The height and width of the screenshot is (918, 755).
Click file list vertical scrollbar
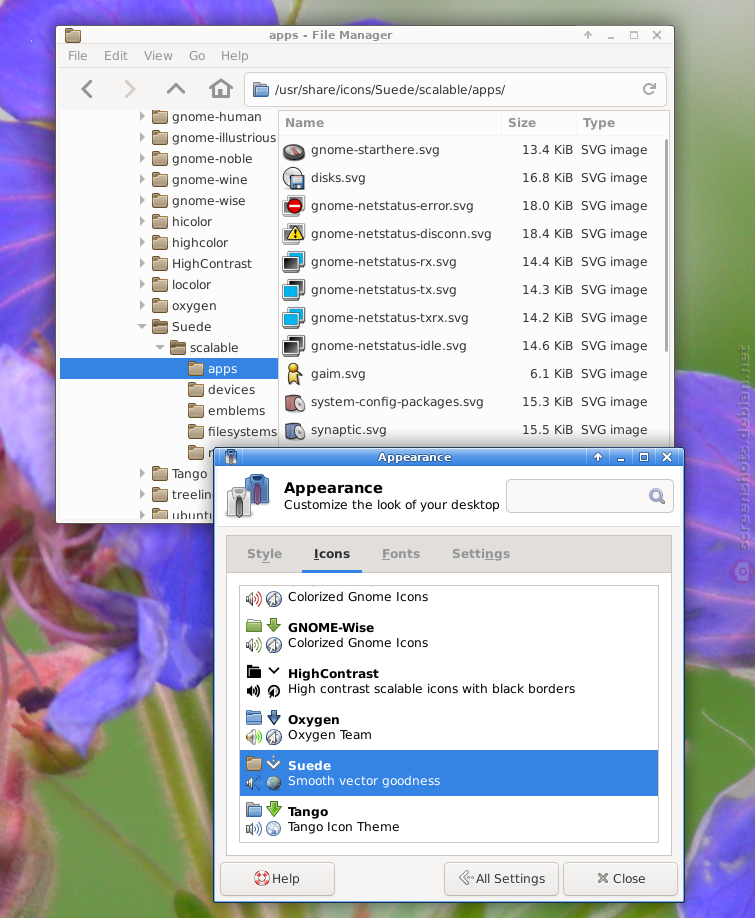(x=666, y=246)
